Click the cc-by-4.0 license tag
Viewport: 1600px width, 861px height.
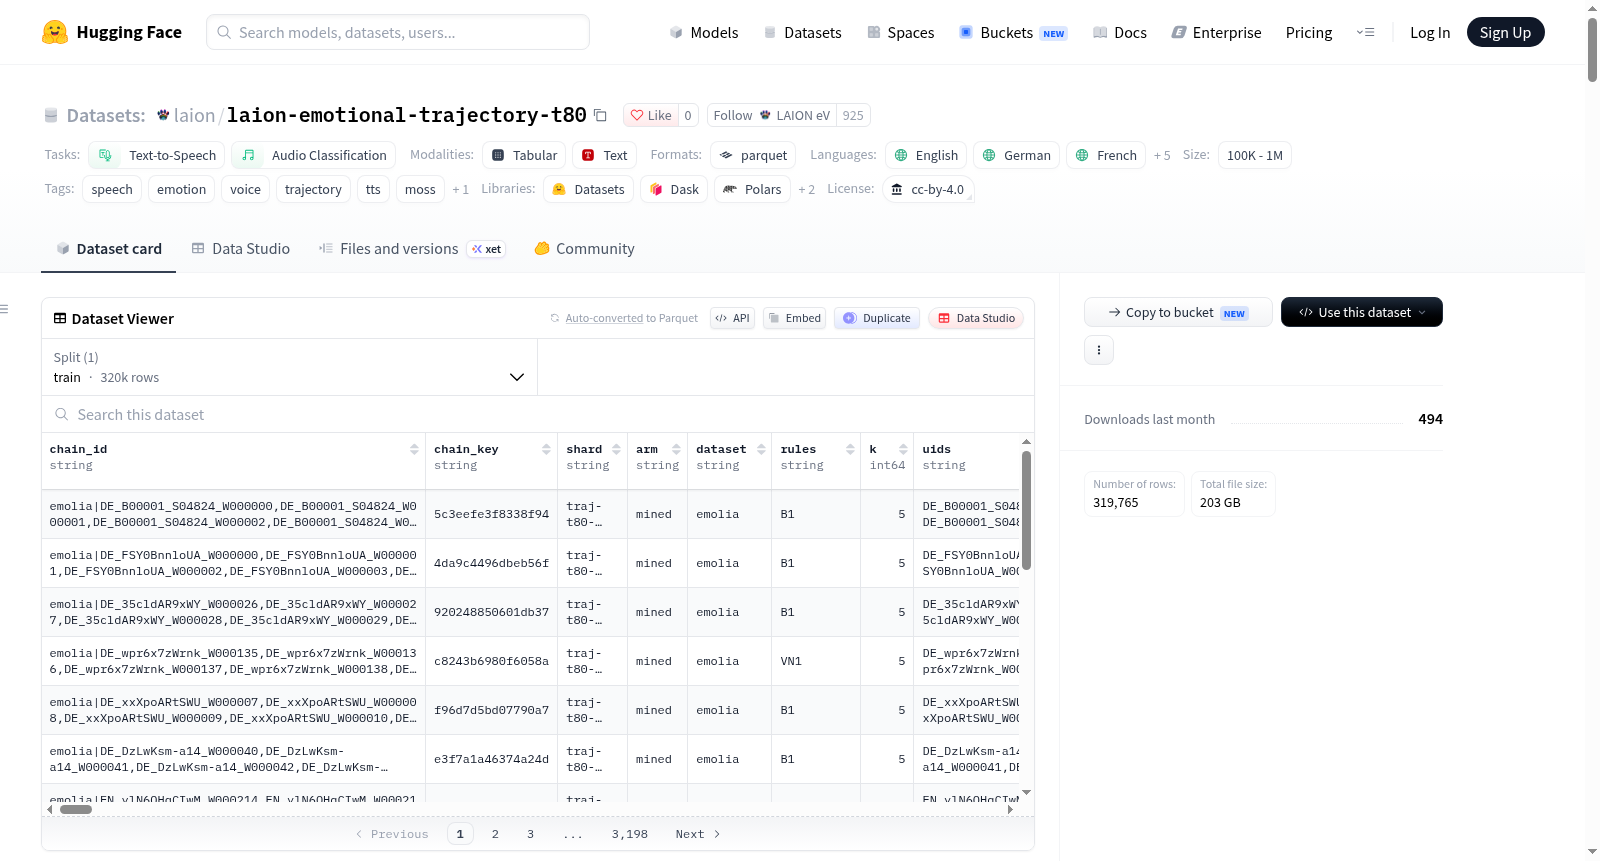(x=928, y=189)
